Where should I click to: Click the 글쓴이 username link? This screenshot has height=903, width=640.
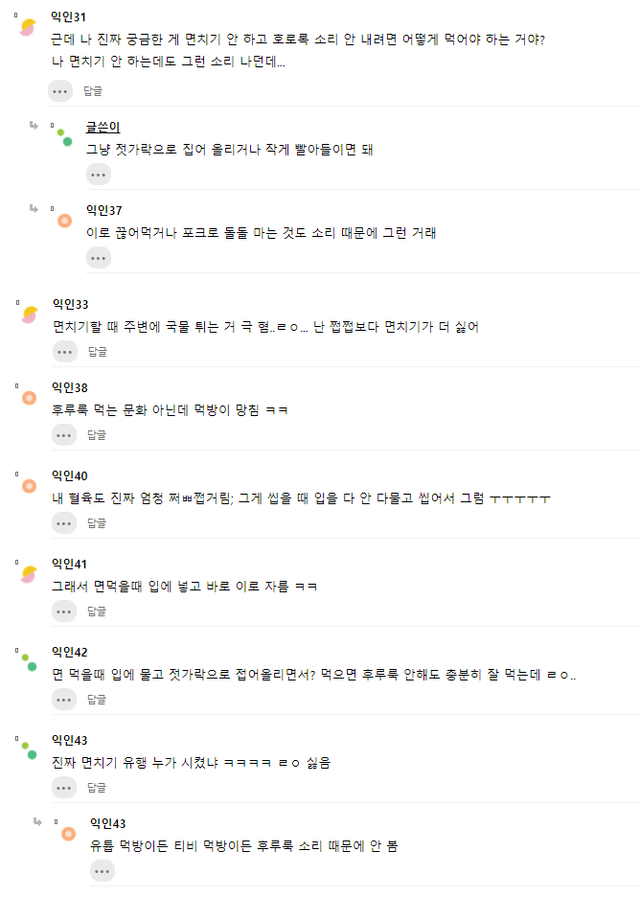click(103, 126)
